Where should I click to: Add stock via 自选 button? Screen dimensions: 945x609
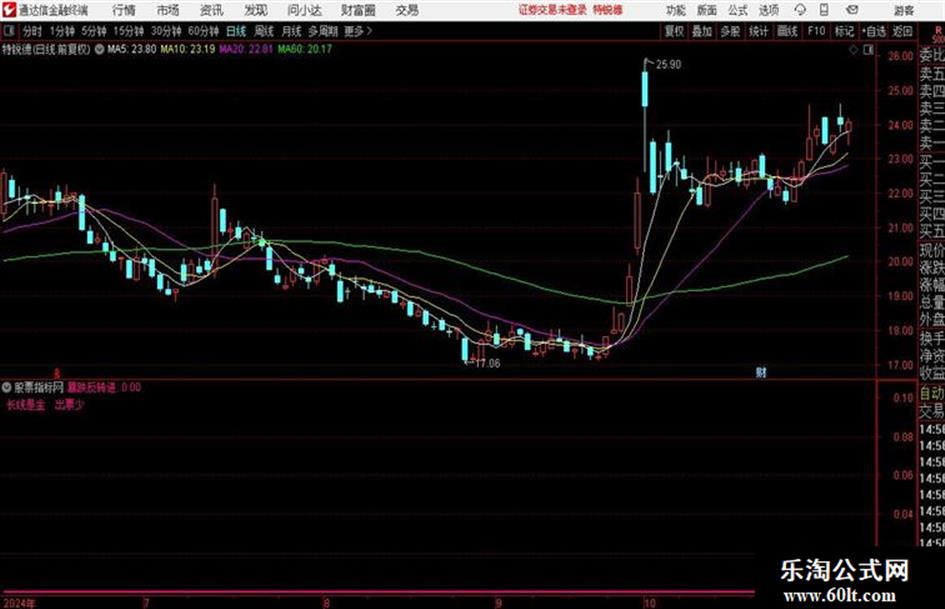tap(874, 31)
